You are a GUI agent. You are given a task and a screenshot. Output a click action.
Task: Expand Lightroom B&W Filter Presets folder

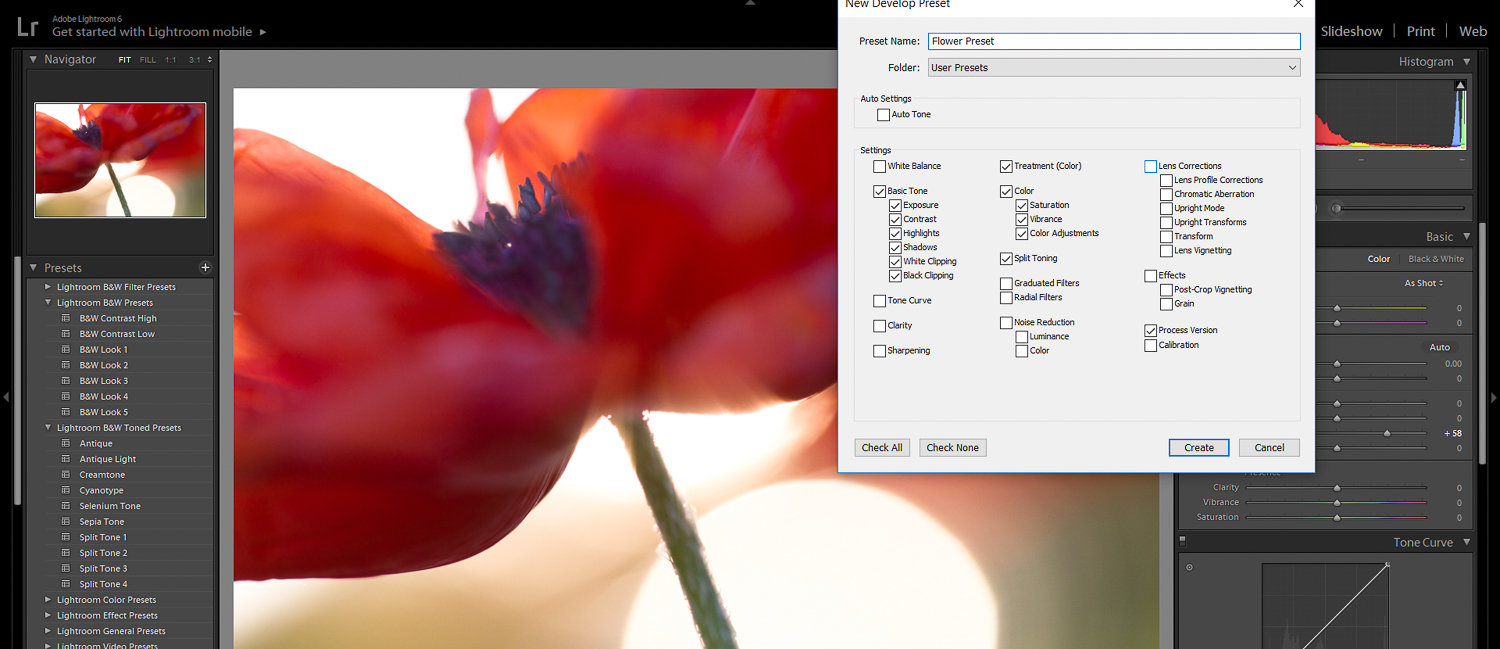click(x=47, y=287)
